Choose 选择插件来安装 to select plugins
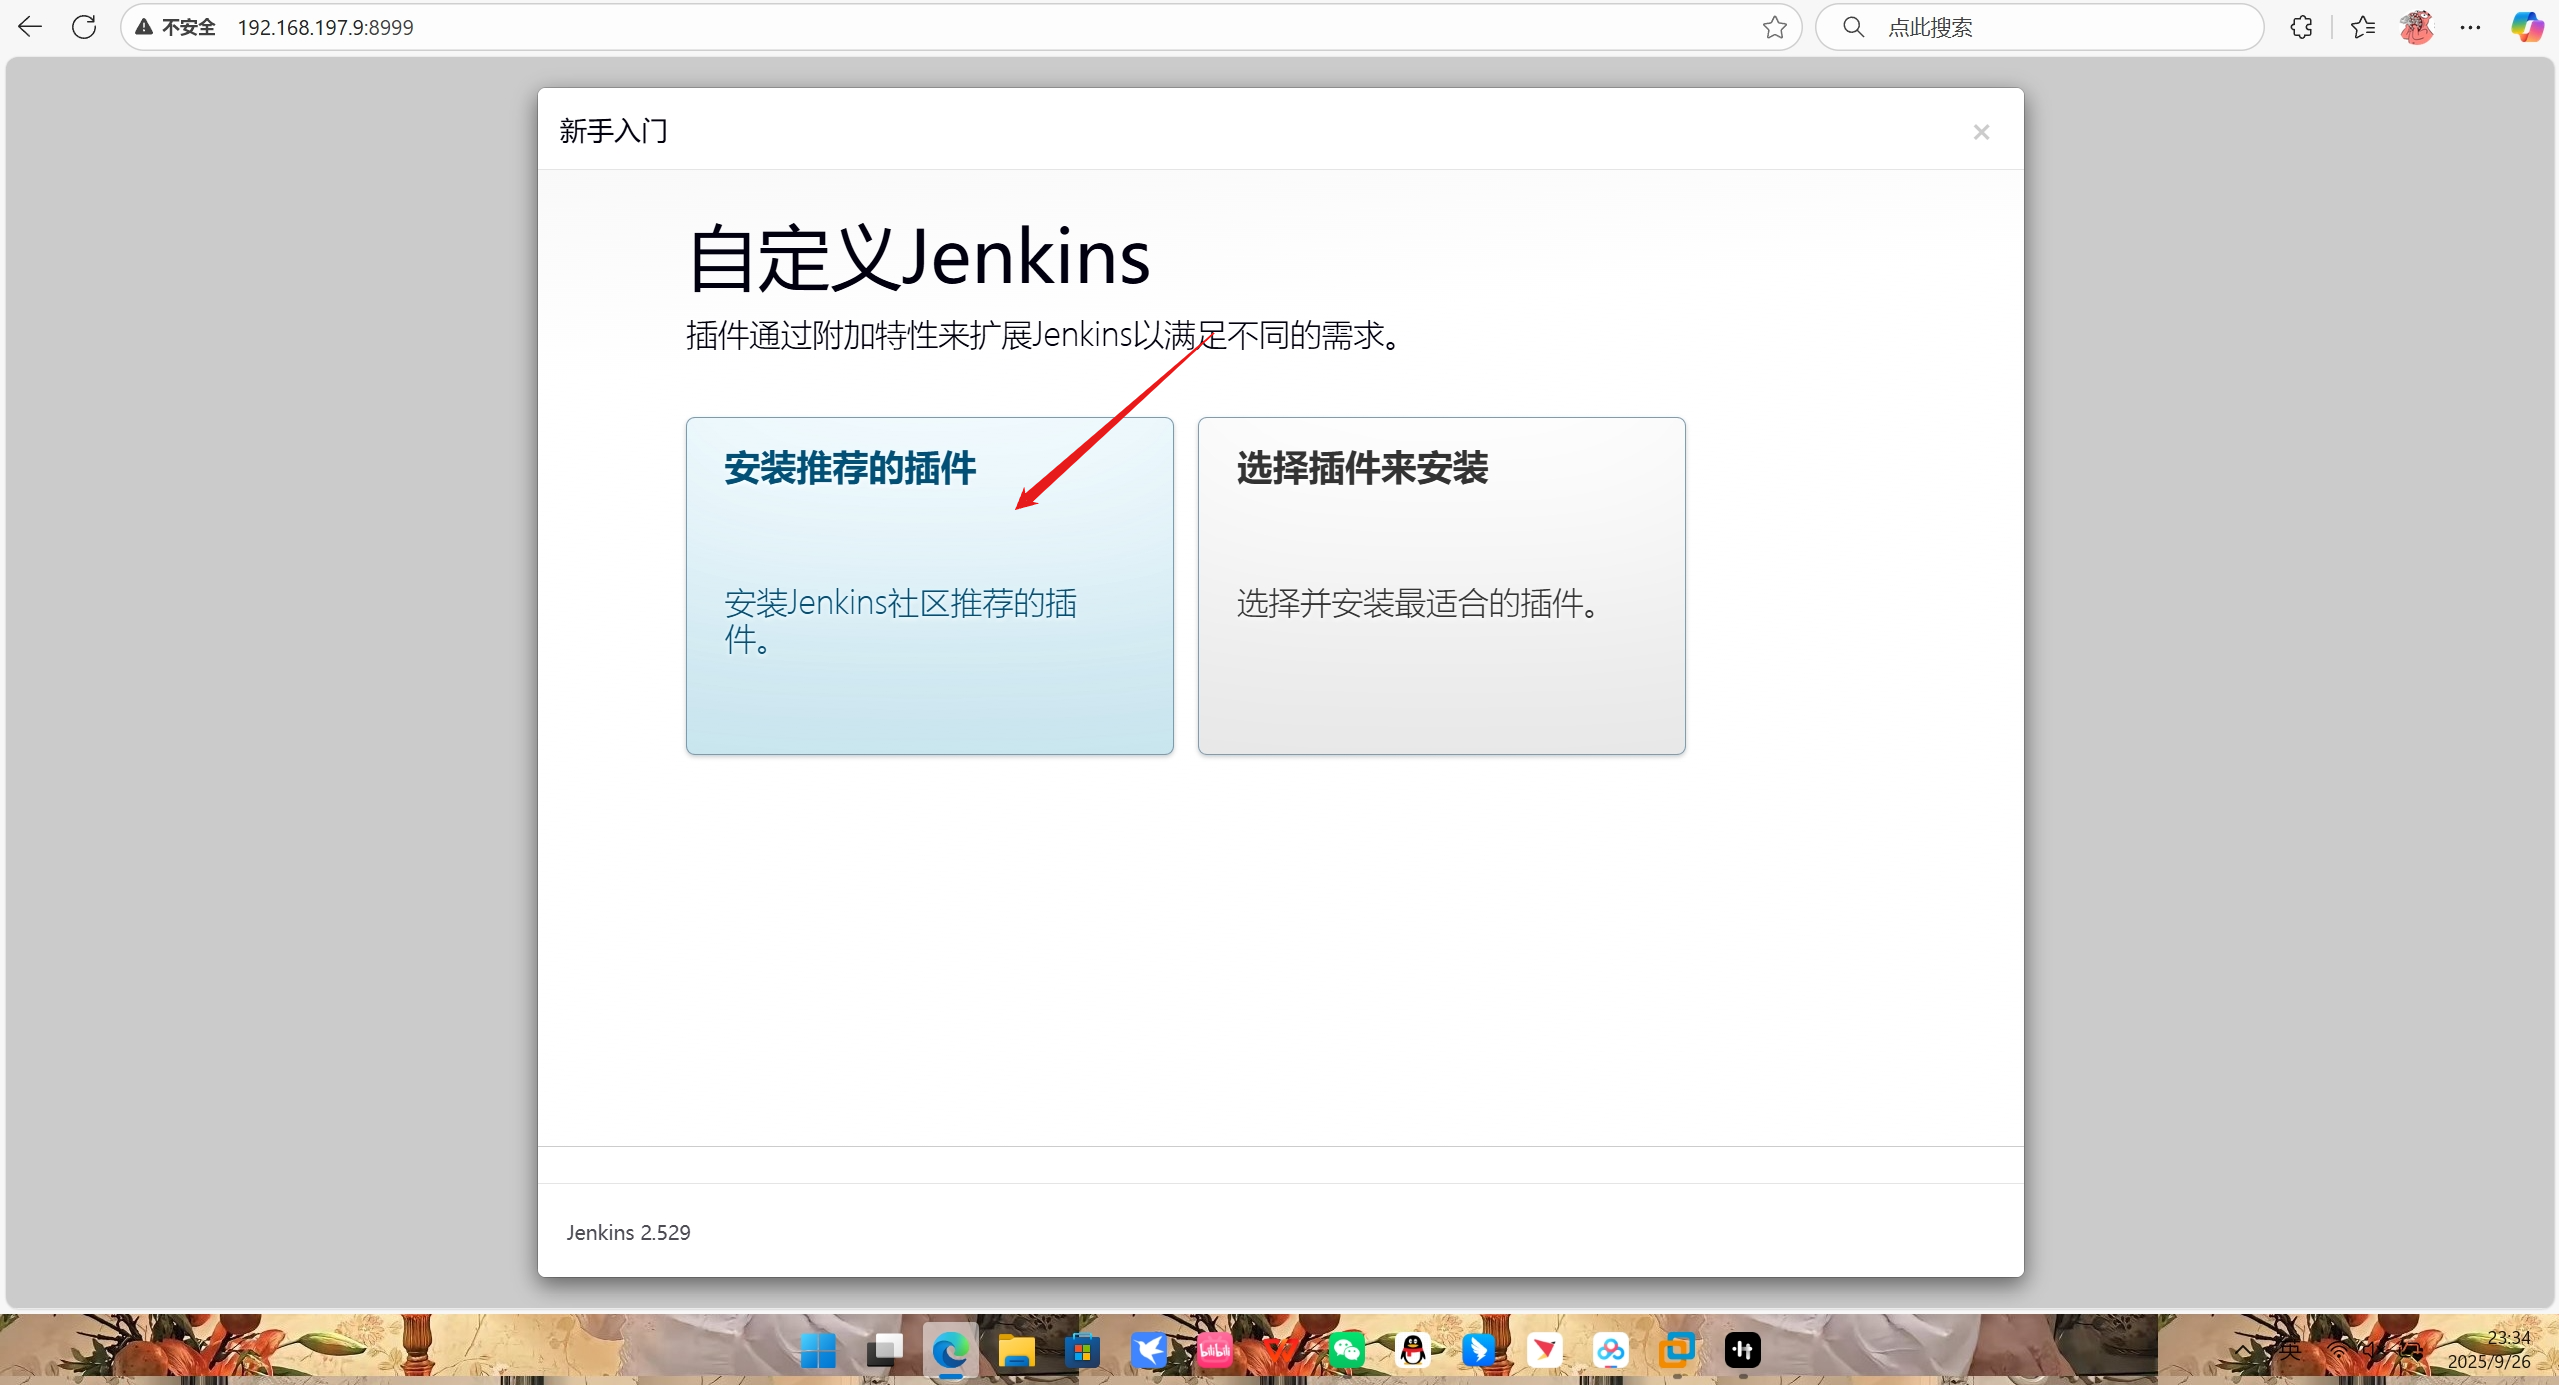Image resolution: width=2559 pixels, height=1385 pixels. pyautogui.click(x=1441, y=585)
